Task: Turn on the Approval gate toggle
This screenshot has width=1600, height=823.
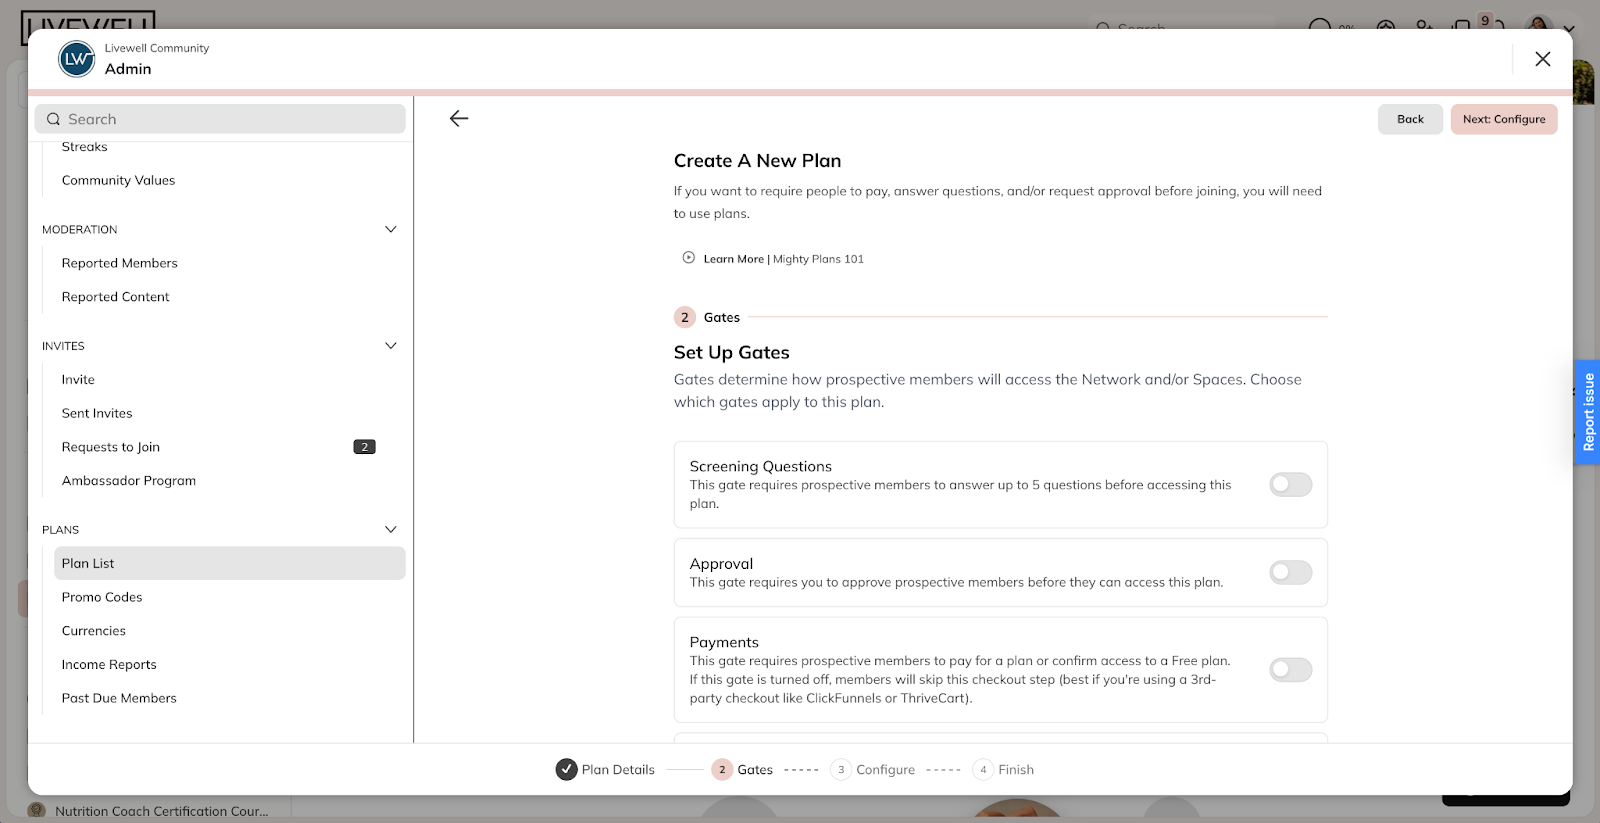Action: coord(1290,572)
